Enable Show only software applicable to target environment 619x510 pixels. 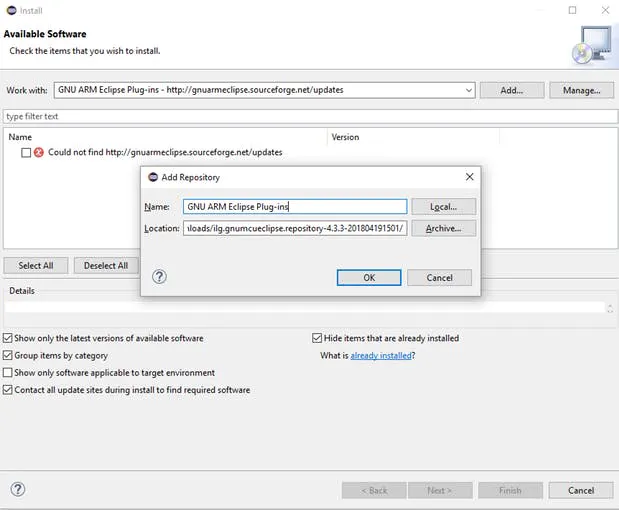coord(8,373)
